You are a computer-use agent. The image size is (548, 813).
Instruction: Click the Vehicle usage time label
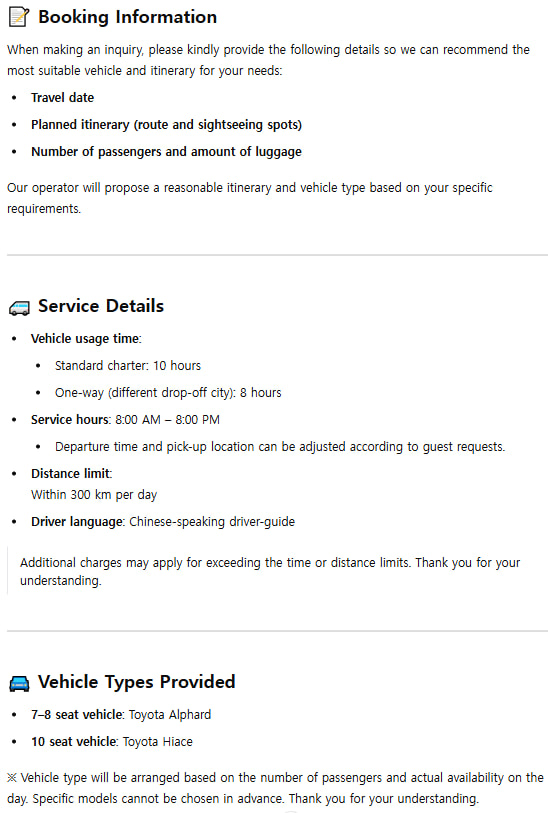(x=86, y=339)
